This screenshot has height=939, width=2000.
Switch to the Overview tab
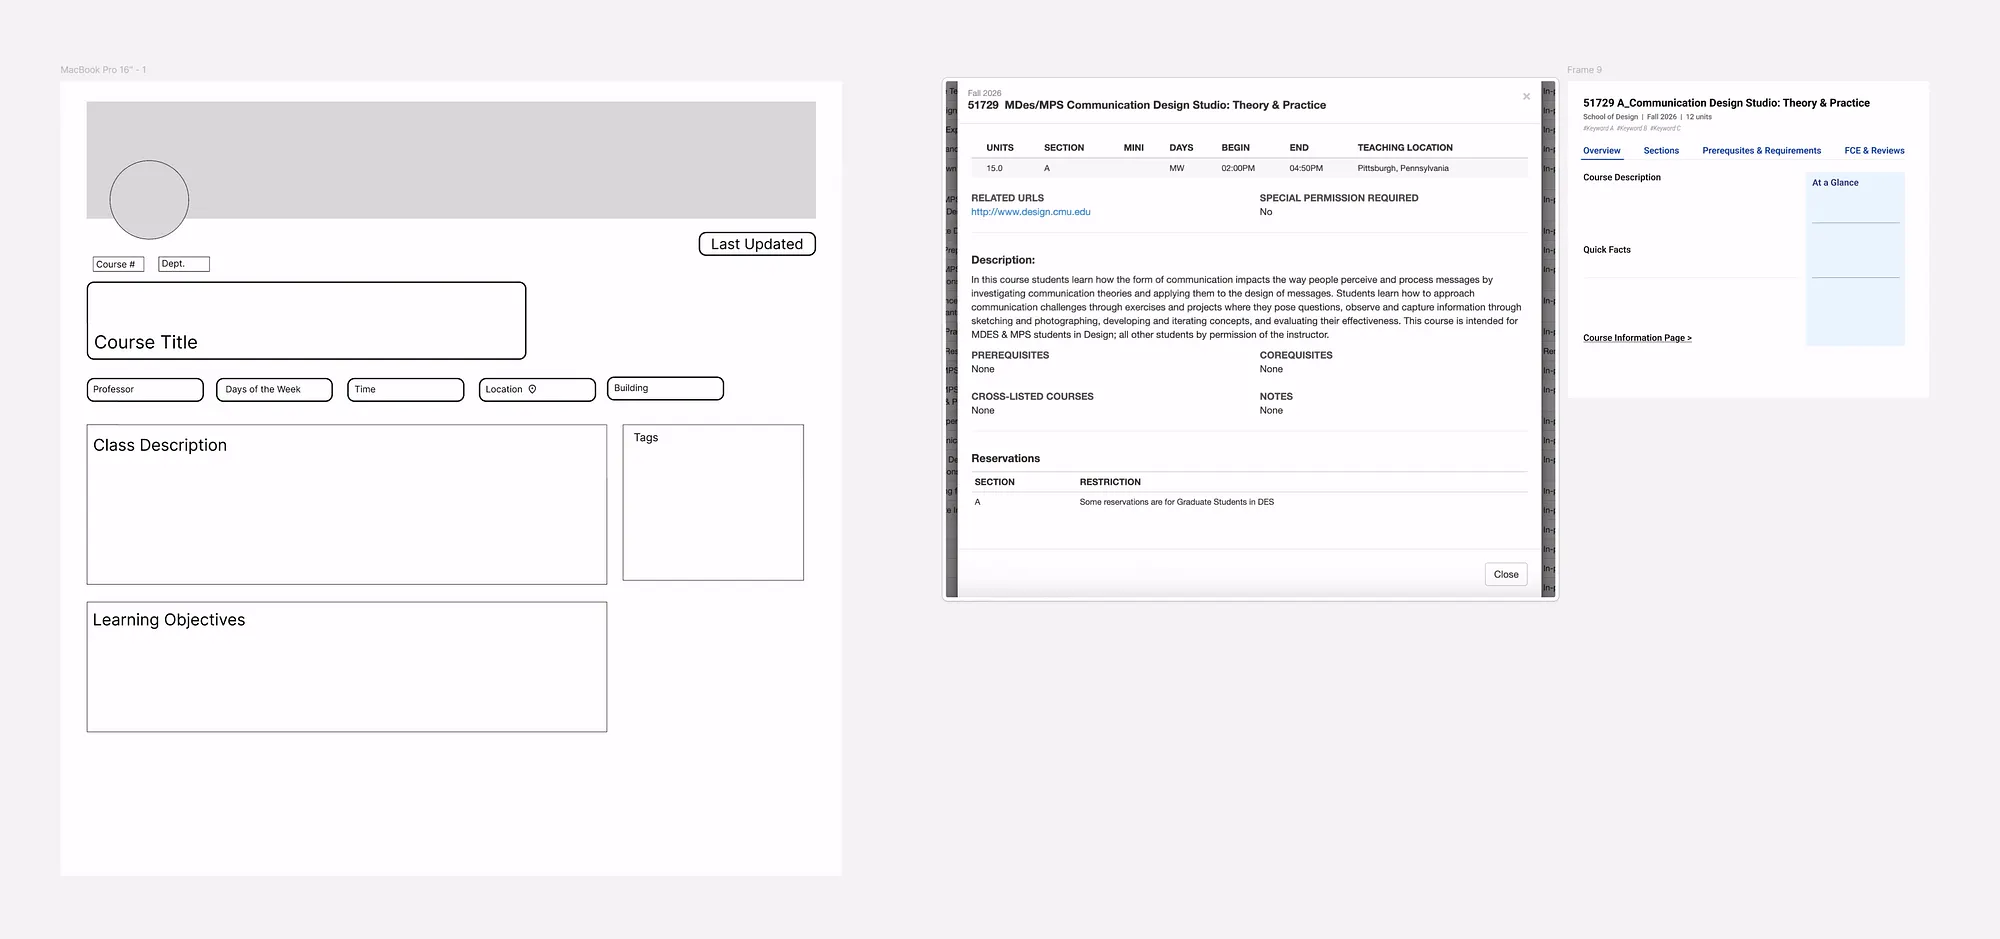tap(1601, 151)
